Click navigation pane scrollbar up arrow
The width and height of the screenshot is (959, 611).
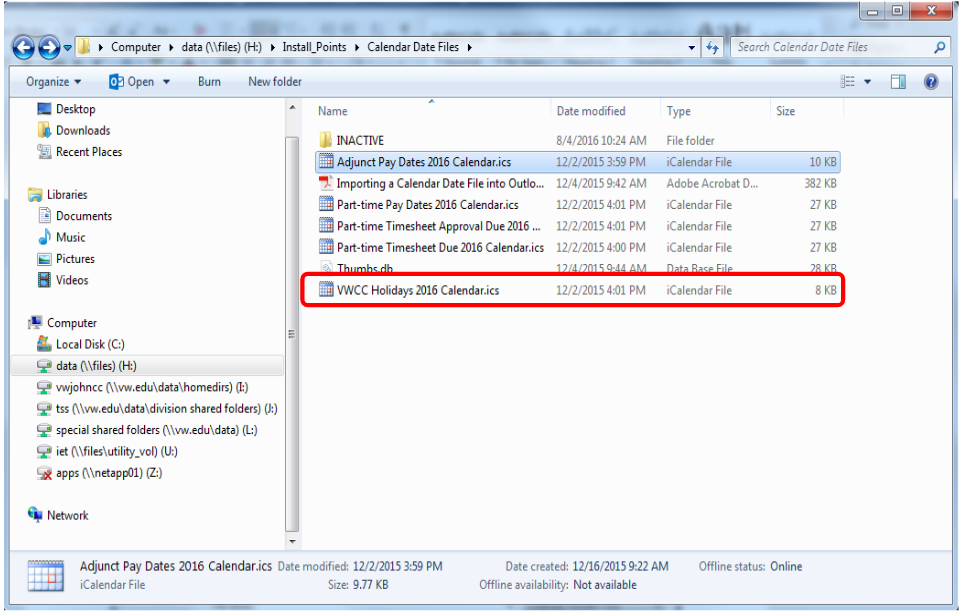pyautogui.click(x=292, y=108)
